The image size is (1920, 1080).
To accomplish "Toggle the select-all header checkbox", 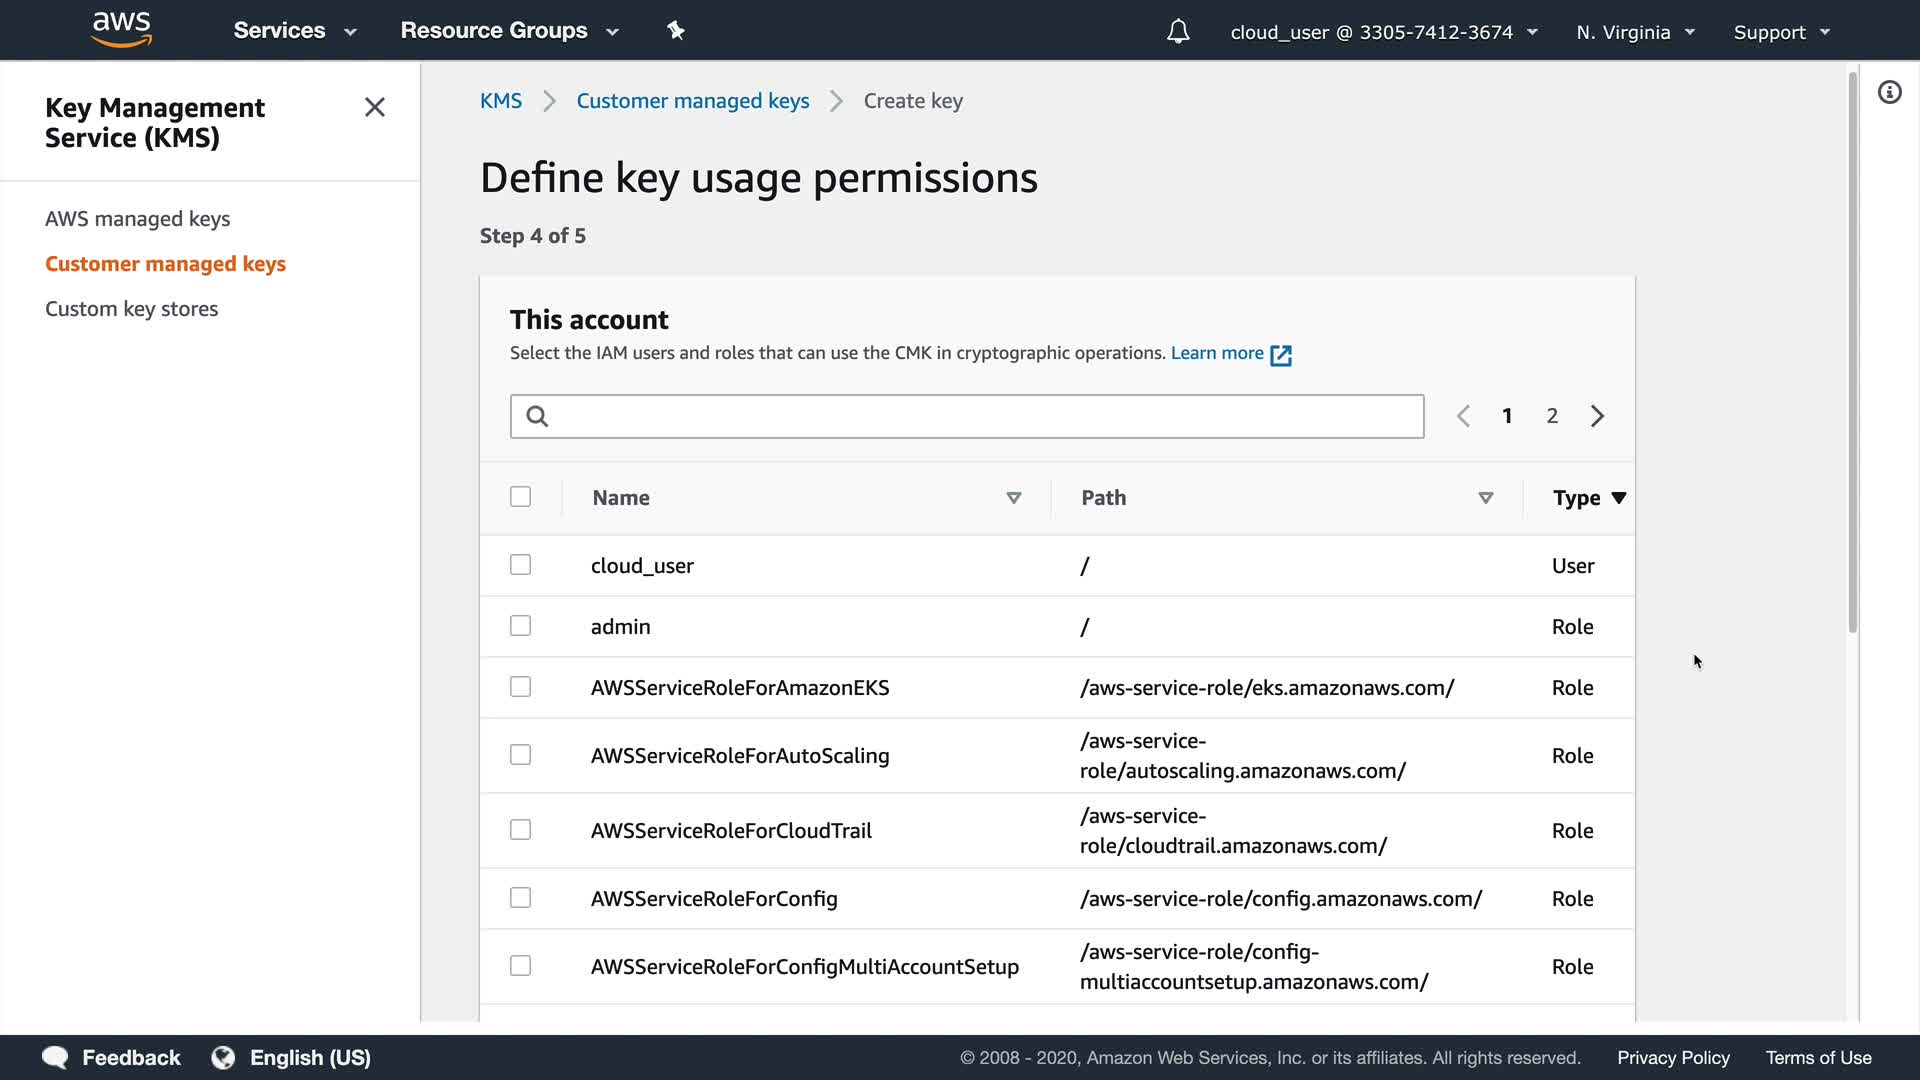I will click(x=520, y=497).
